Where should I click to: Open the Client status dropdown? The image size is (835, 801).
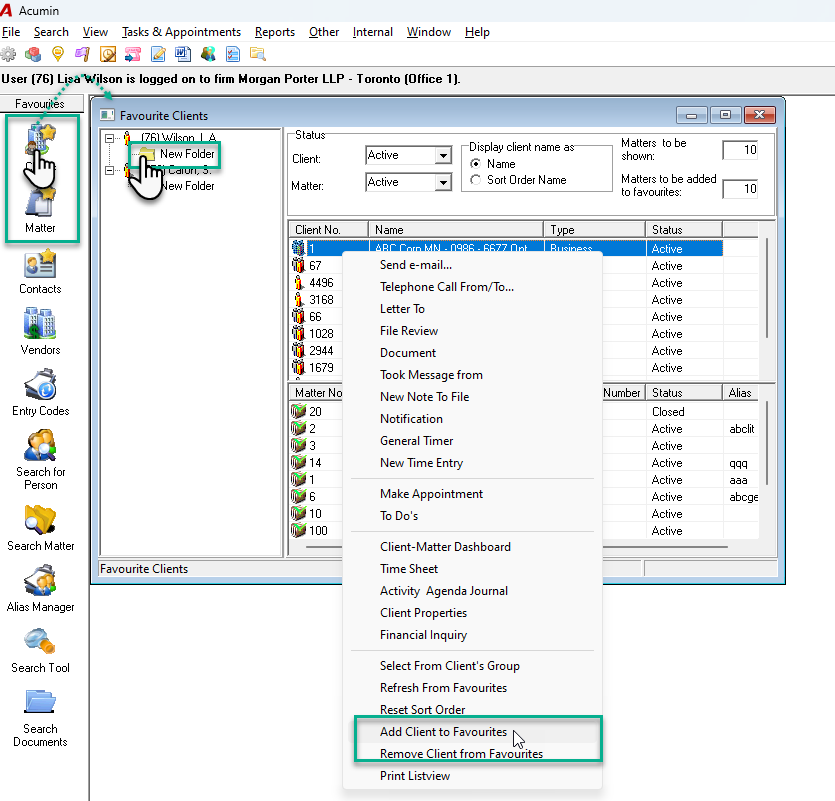tap(443, 156)
